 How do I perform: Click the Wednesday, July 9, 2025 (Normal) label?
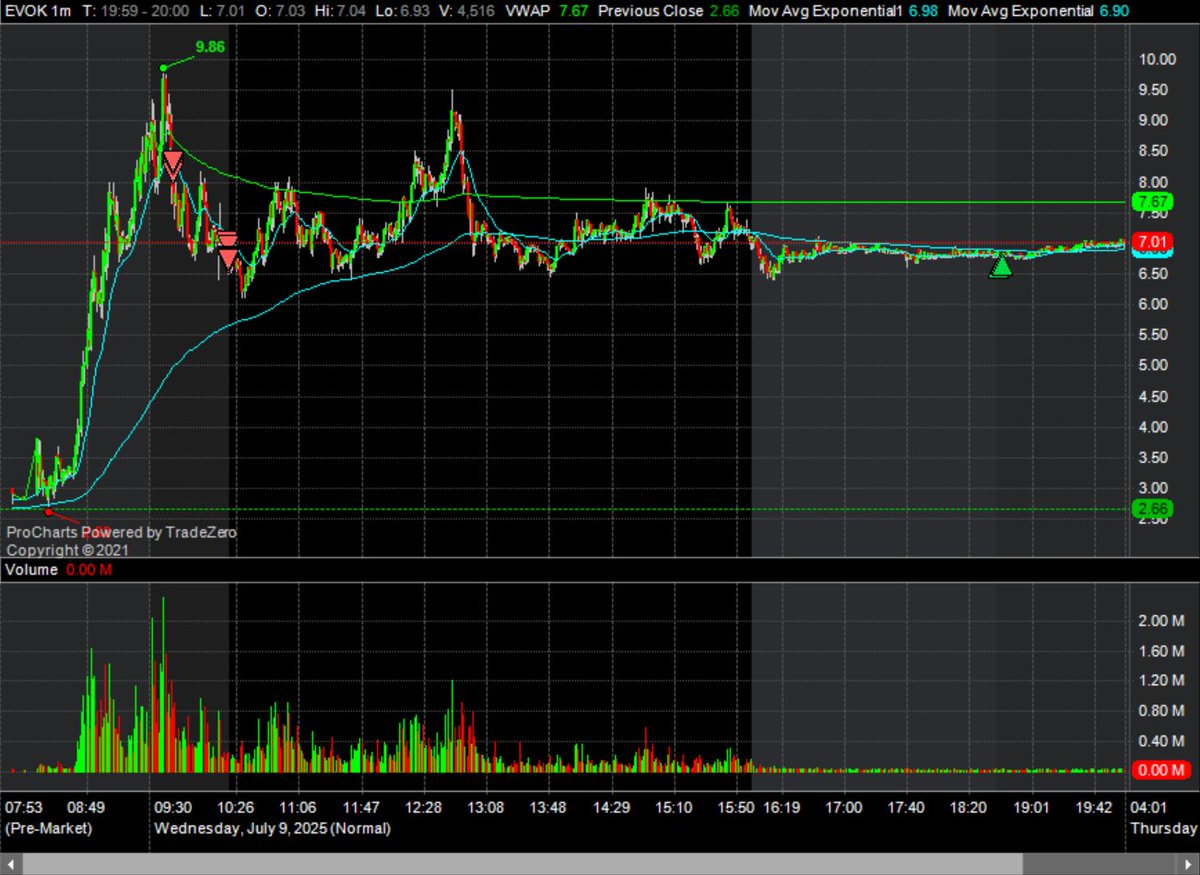pyautogui.click(x=272, y=829)
